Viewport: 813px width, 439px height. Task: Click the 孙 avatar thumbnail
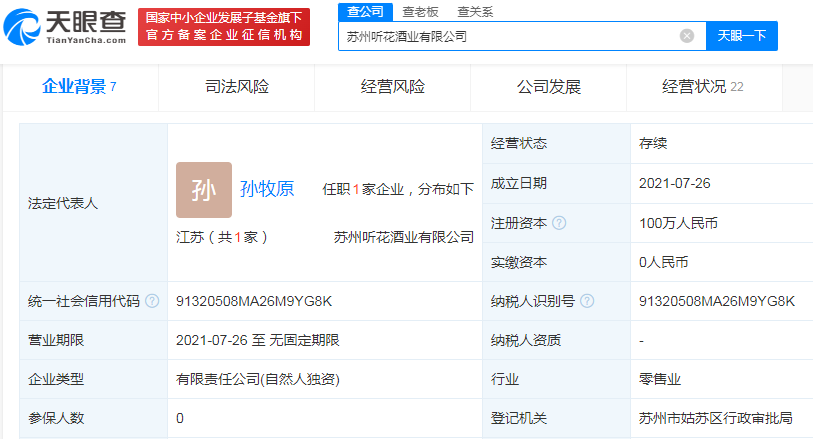204,190
